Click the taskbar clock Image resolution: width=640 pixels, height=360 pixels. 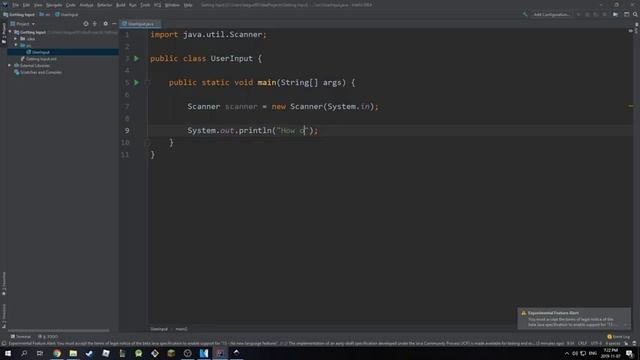coord(611,353)
